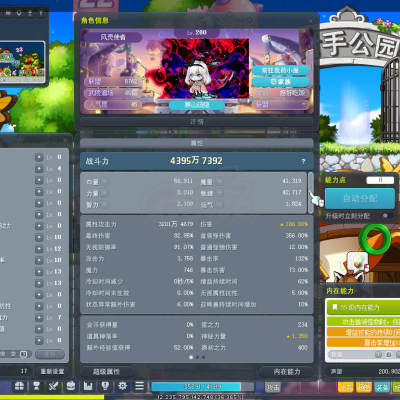Image resolution: width=400 pixels, height=400 pixels.
Task: Click the plus button on Lv 7 row
Action: point(39,318)
